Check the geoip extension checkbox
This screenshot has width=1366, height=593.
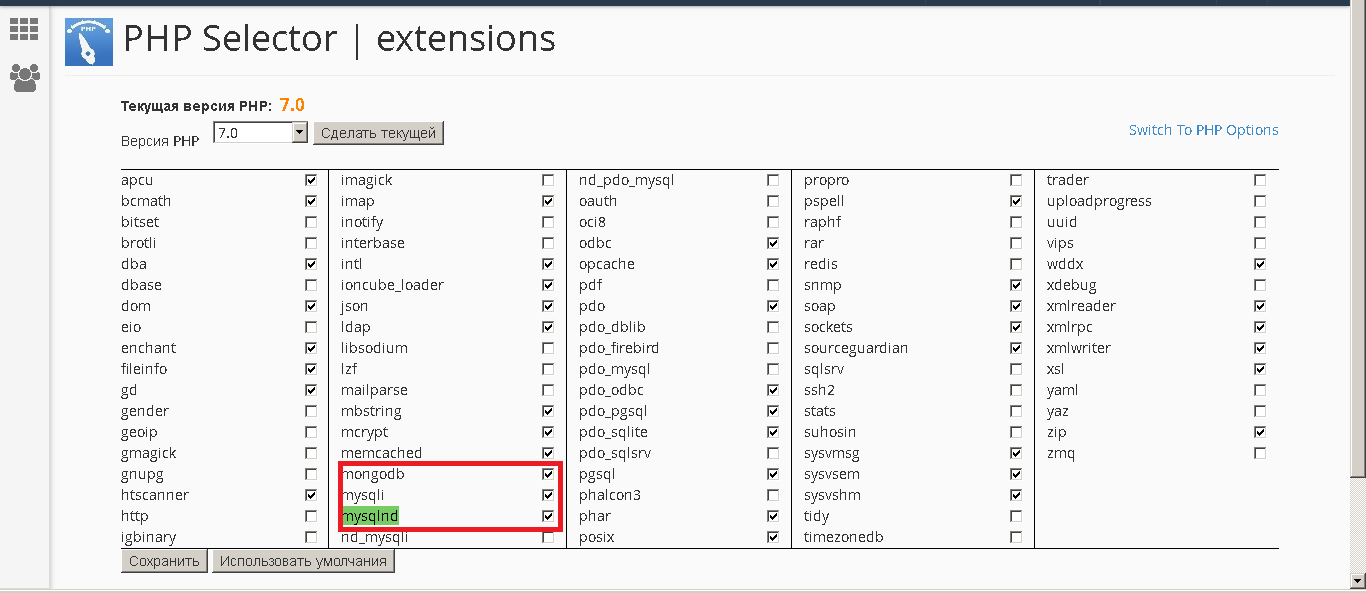(311, 432)
